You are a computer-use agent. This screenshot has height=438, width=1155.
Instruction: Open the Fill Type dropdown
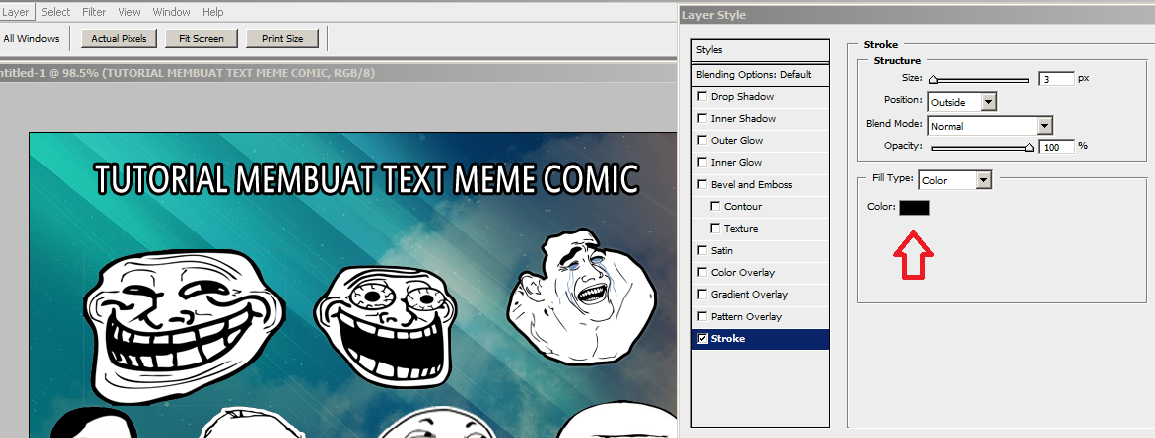click(955, 180)
